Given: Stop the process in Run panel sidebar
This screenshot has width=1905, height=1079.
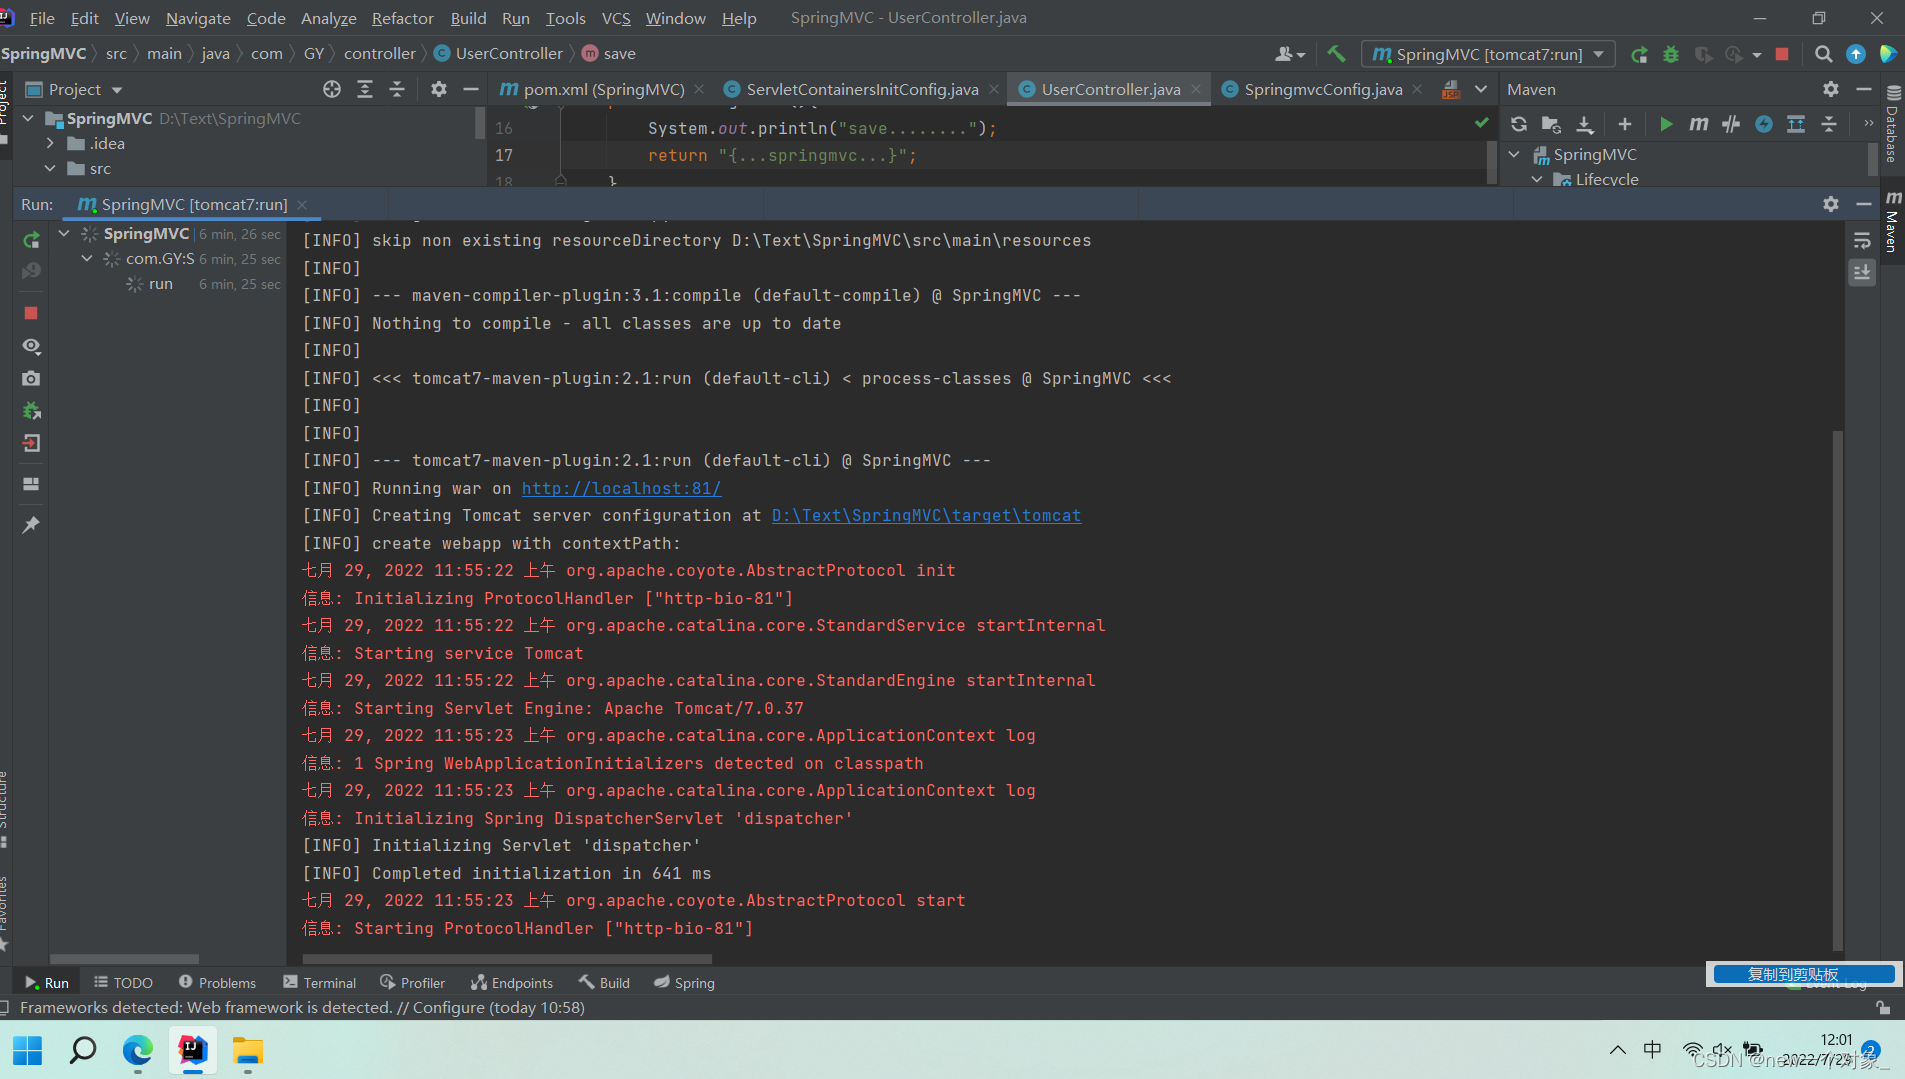Looking at the screenshot, I should tap(31, 313).
